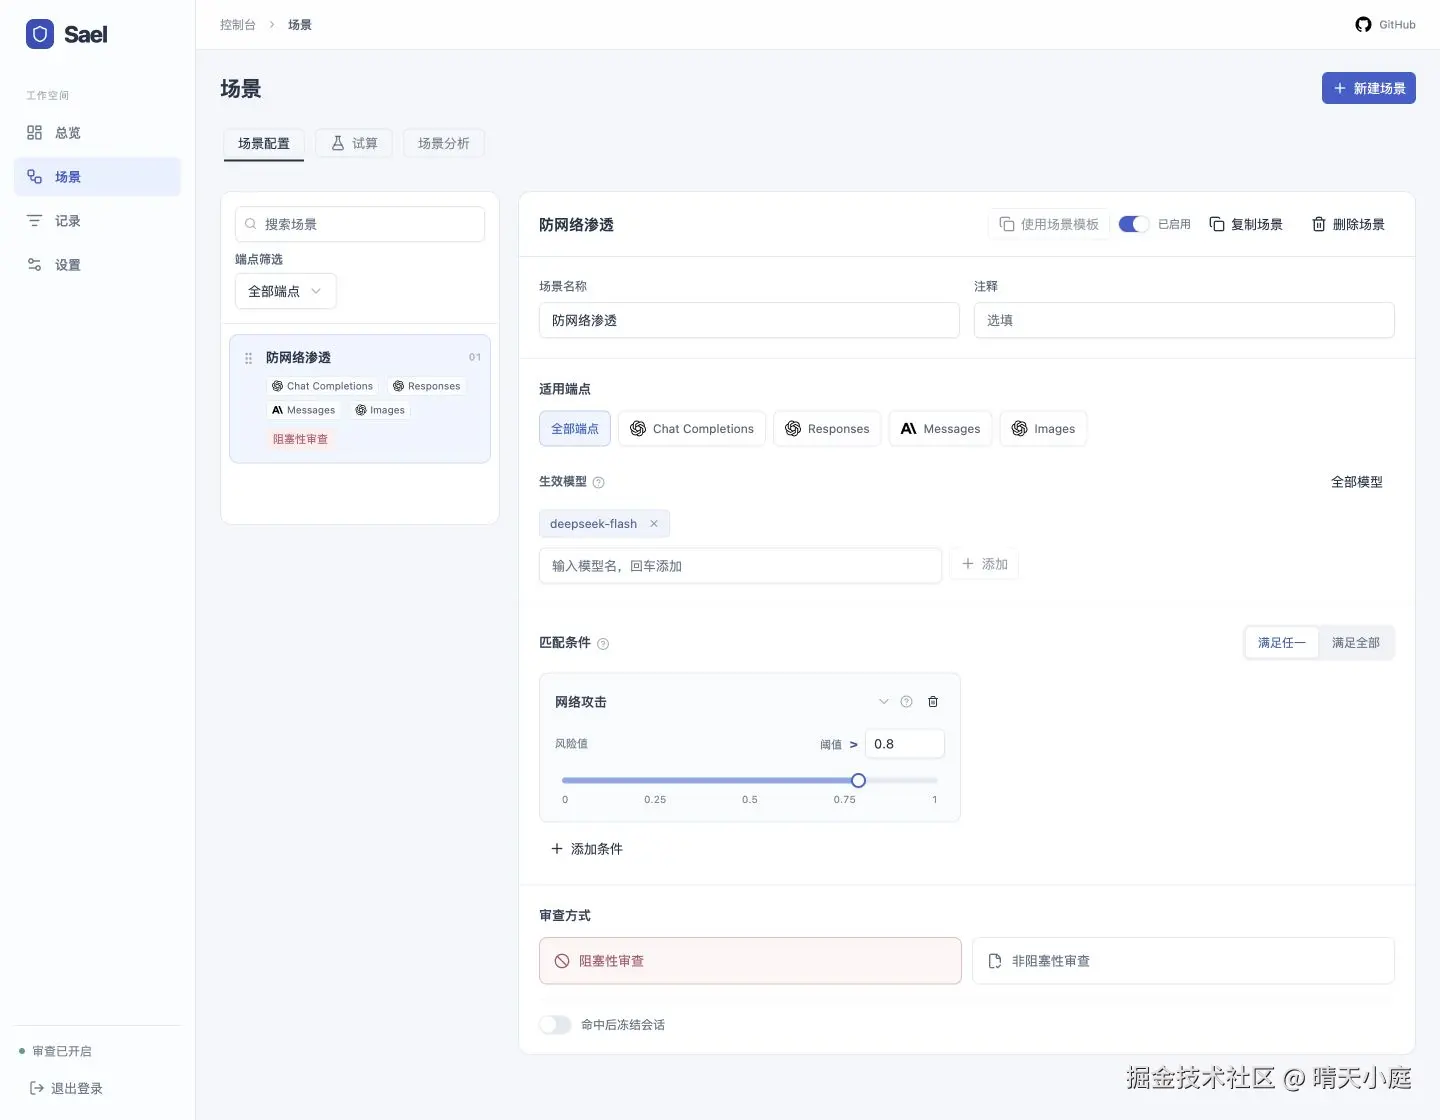Choose 满足任一 match mode
Viewport: 1440px width, 1120px height.
coord(1282,643)
